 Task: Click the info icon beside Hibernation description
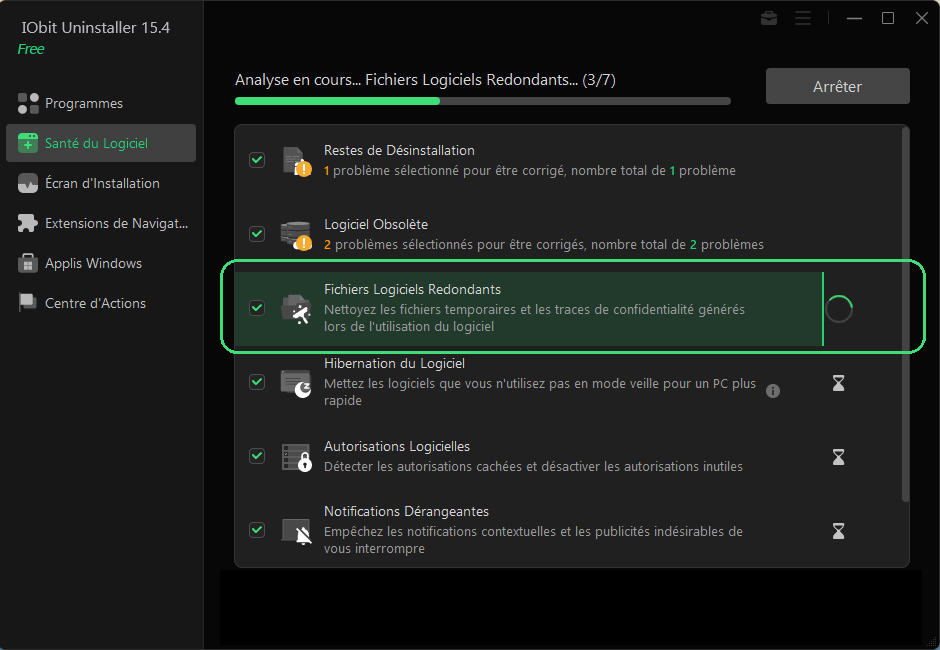point(773,391)
